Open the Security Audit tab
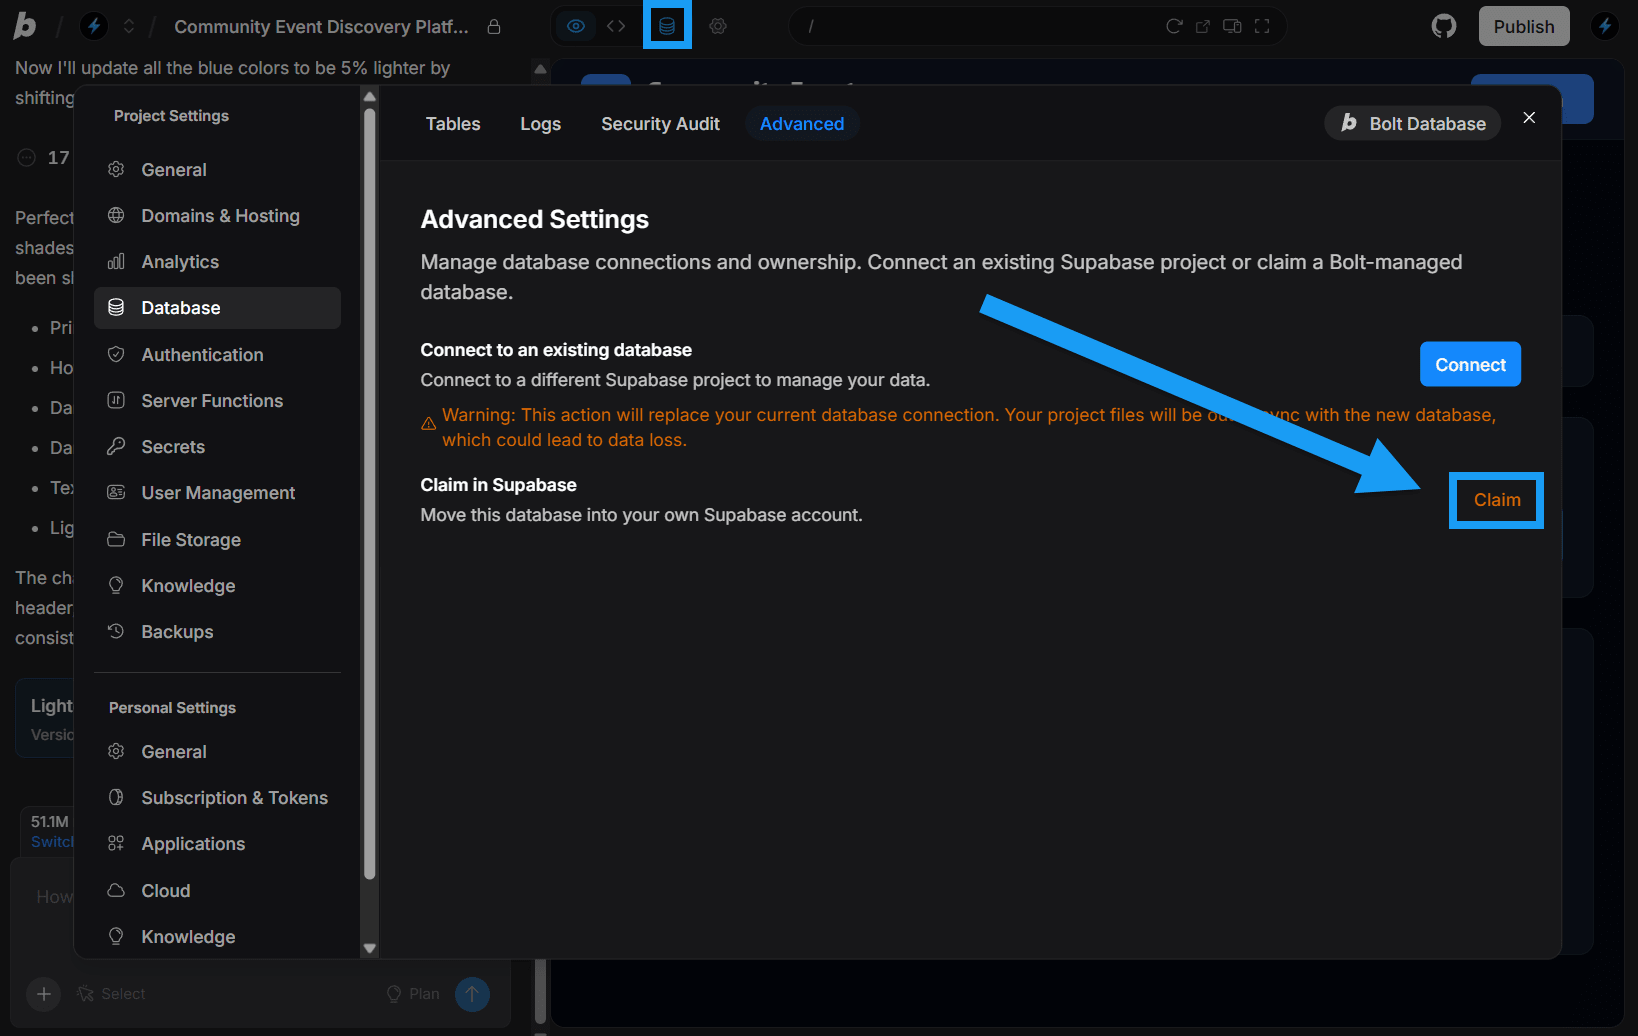Screen dimensions: 1638x1036 pyautogui.click(x=660, y=123)
